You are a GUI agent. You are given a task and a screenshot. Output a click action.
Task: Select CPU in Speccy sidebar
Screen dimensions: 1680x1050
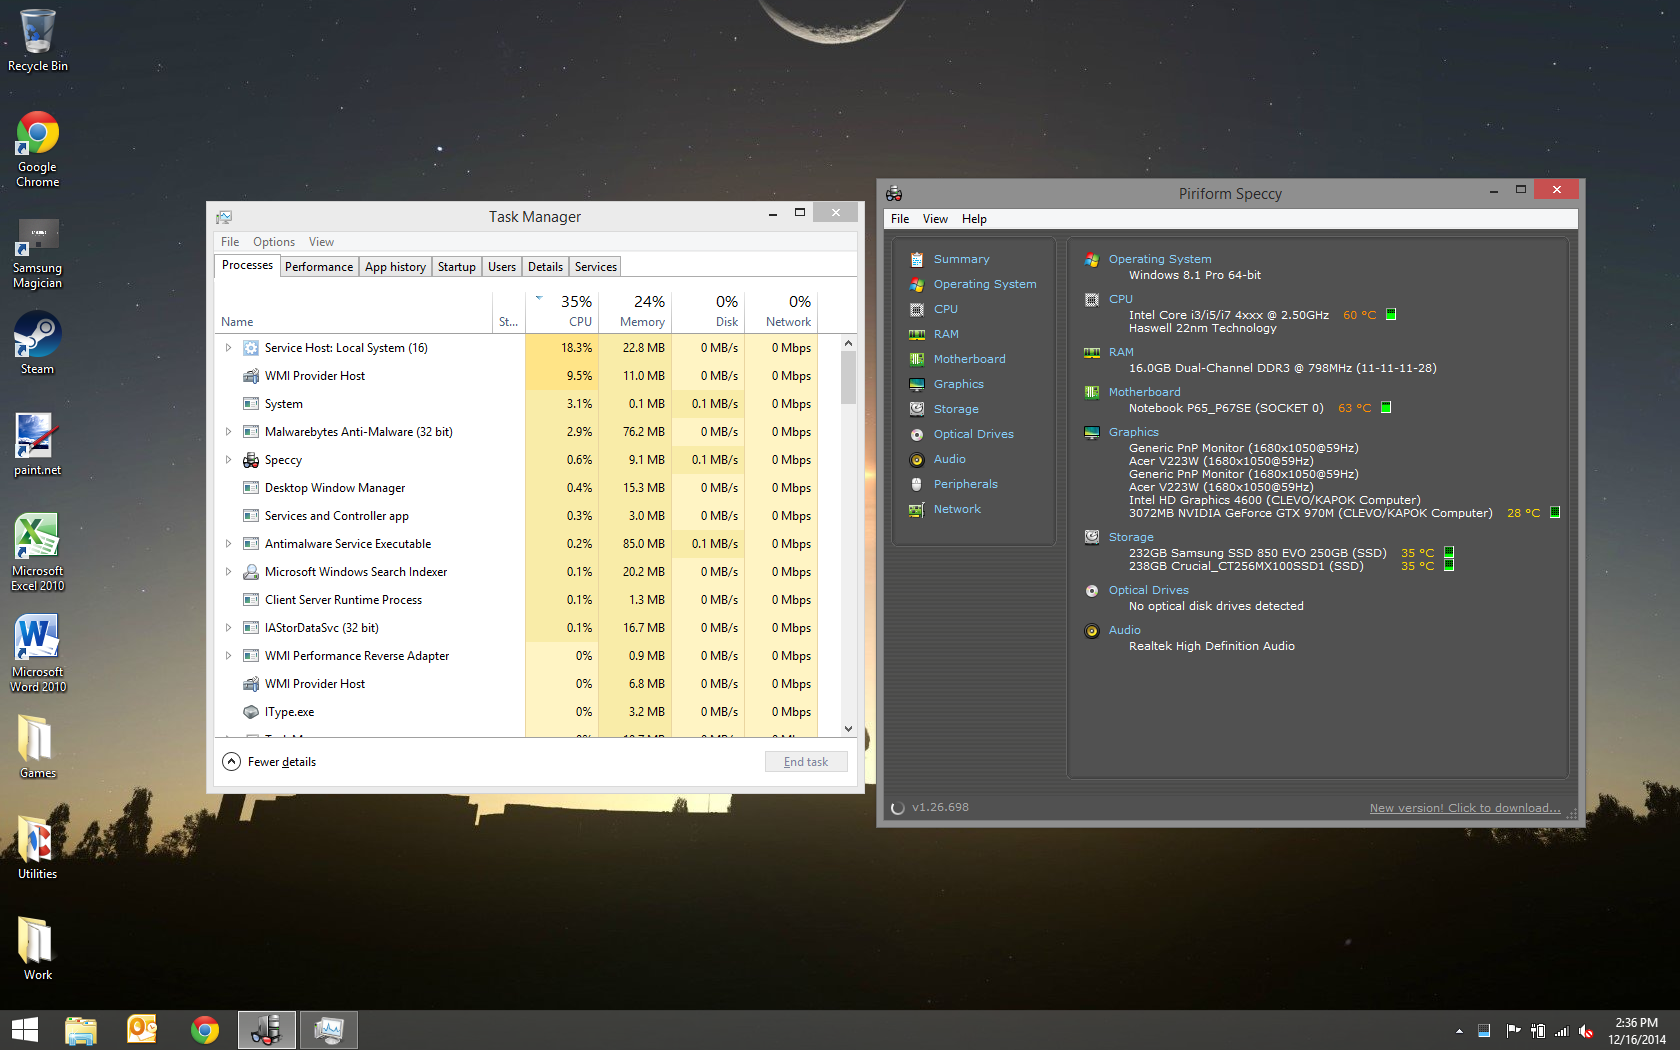[x=945, y=309]
